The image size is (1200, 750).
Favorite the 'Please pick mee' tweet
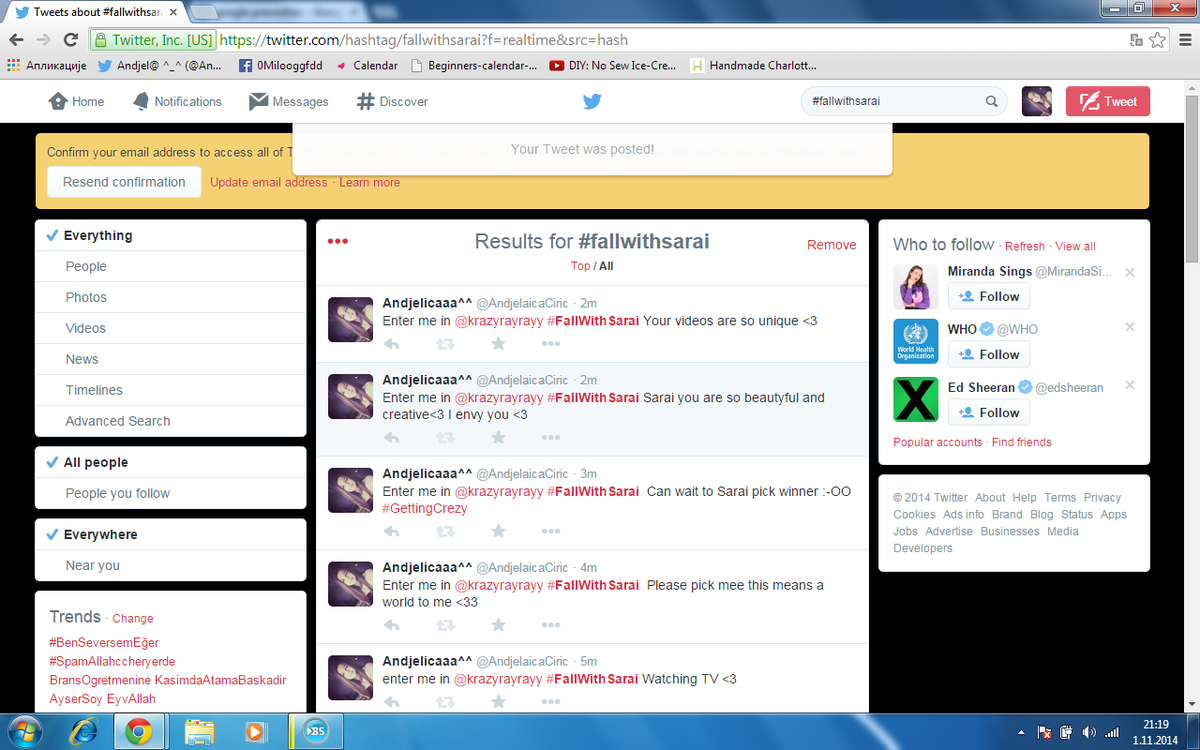(498, 625)
